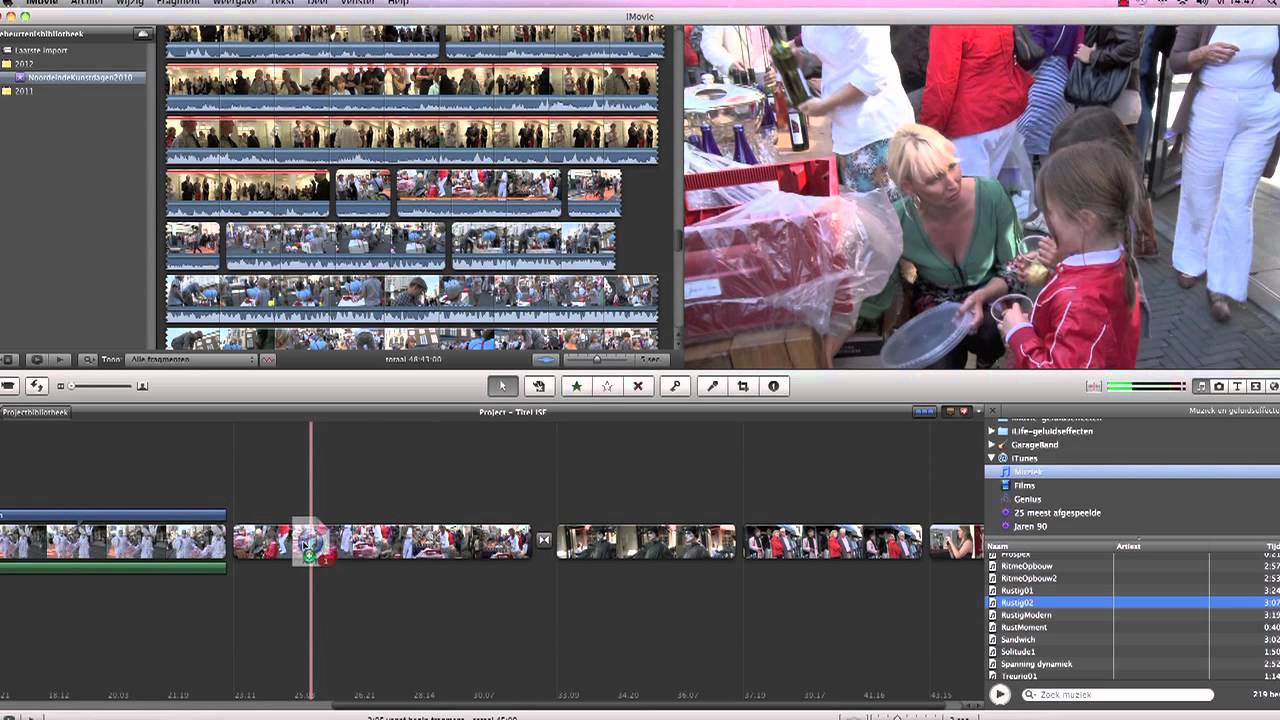Open the inspector info button
Viewport: 1280px width, 720px height.
773,386
